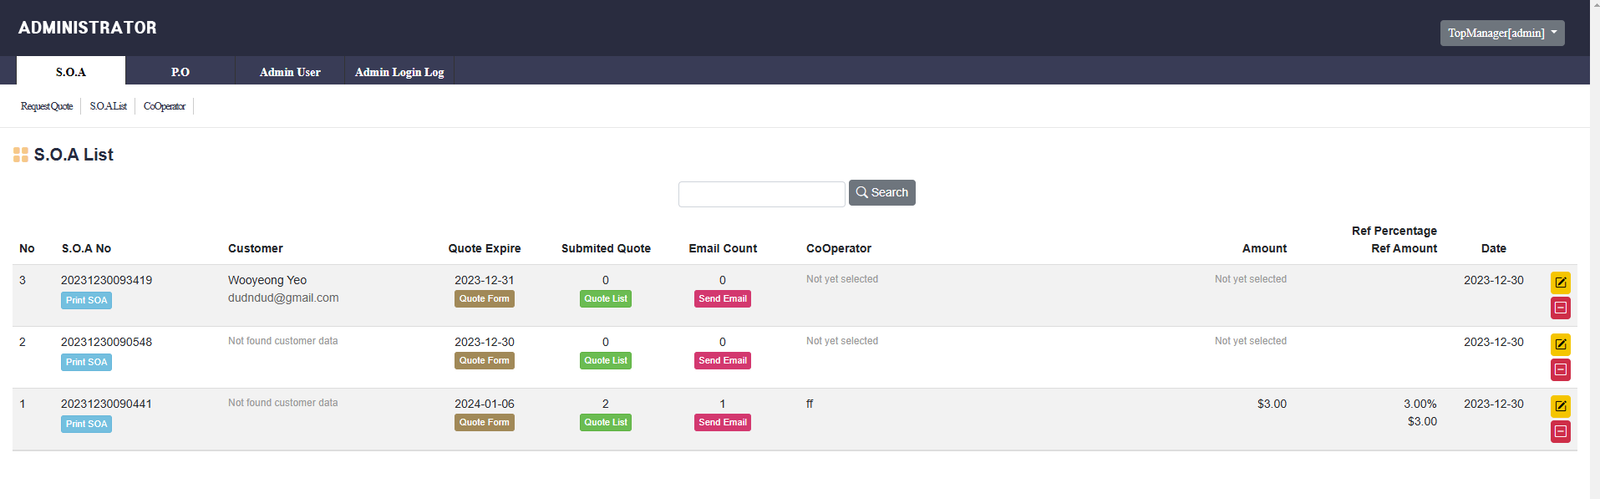Edit the row with S.O.A 20231230090548
The width and height of the screenshot is (1600, 499).
(1560, 344)
